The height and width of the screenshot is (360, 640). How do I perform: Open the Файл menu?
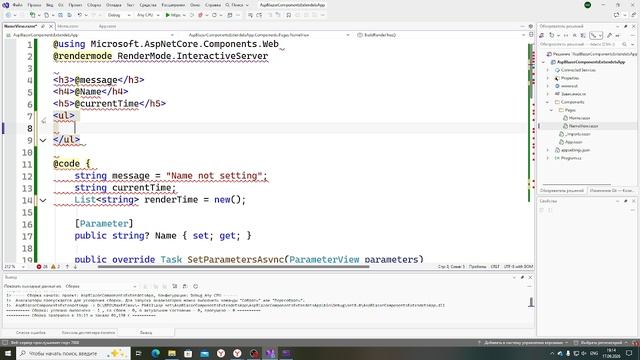[x=18, y=5]
